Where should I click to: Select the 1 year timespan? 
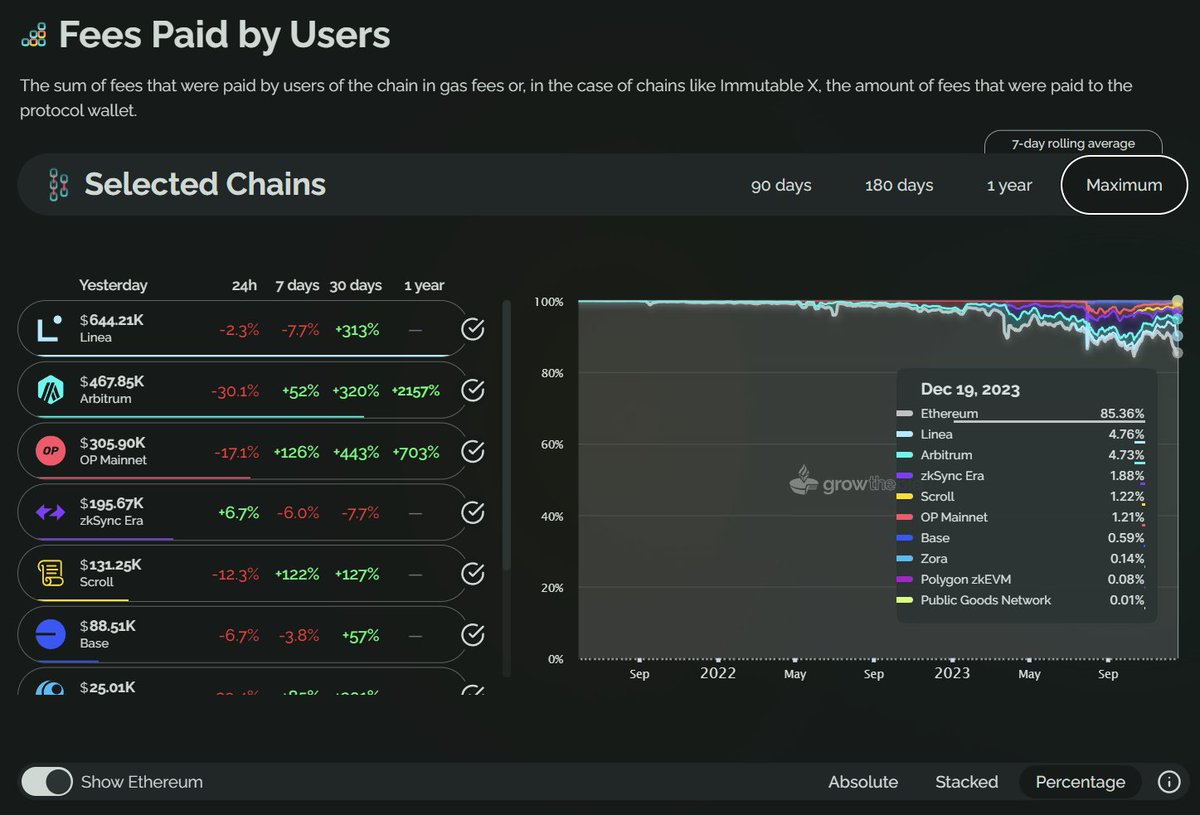[1009, 185]
